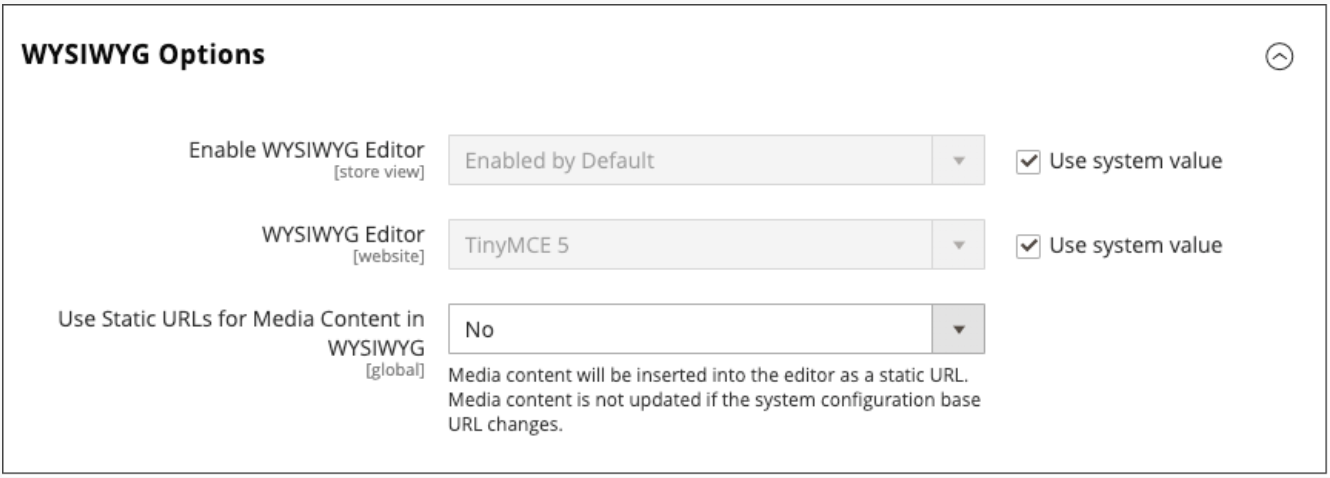Image resolution: width=1330 pixels, height=478 pixels.
Task: Click the arrow on the TinyMCE 5 dropdown
Action: point(959,245)
